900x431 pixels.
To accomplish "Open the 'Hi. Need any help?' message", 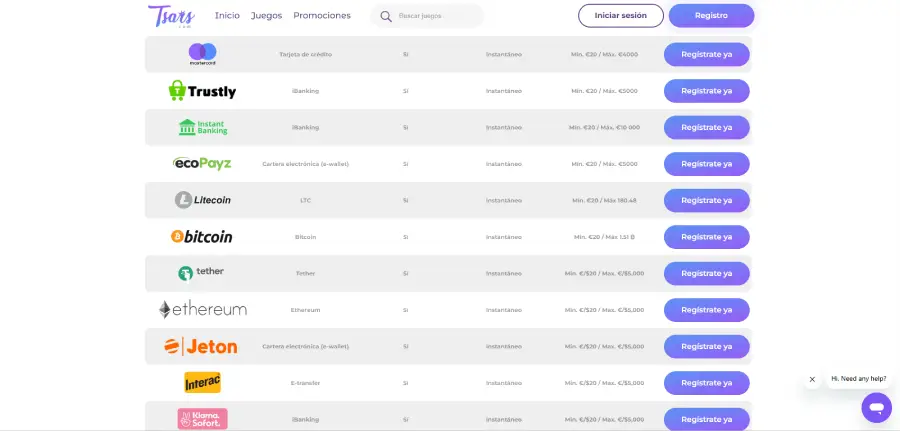I will 859,379.
